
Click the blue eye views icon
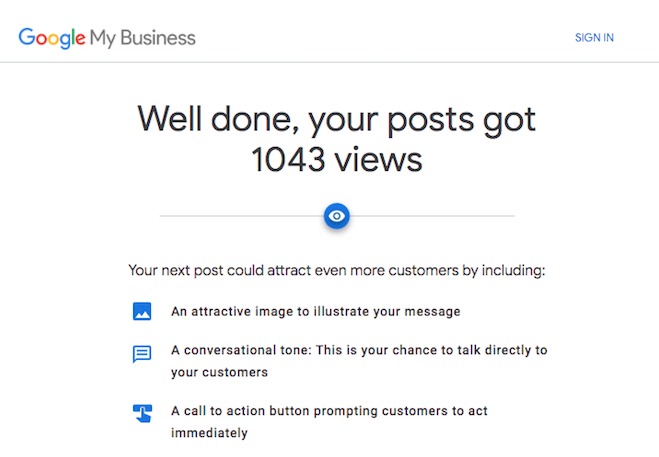pos(337,215)
